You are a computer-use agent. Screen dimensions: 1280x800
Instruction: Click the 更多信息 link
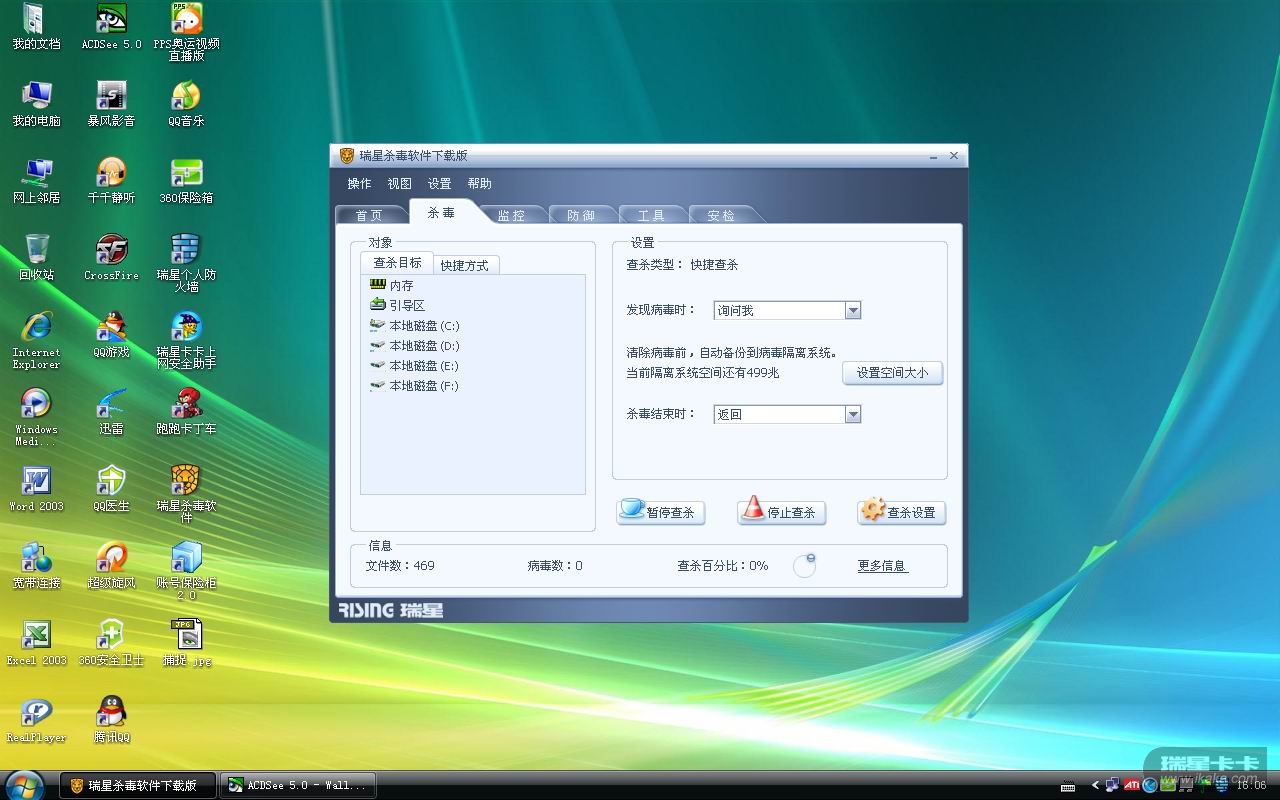tap(882, 566)
